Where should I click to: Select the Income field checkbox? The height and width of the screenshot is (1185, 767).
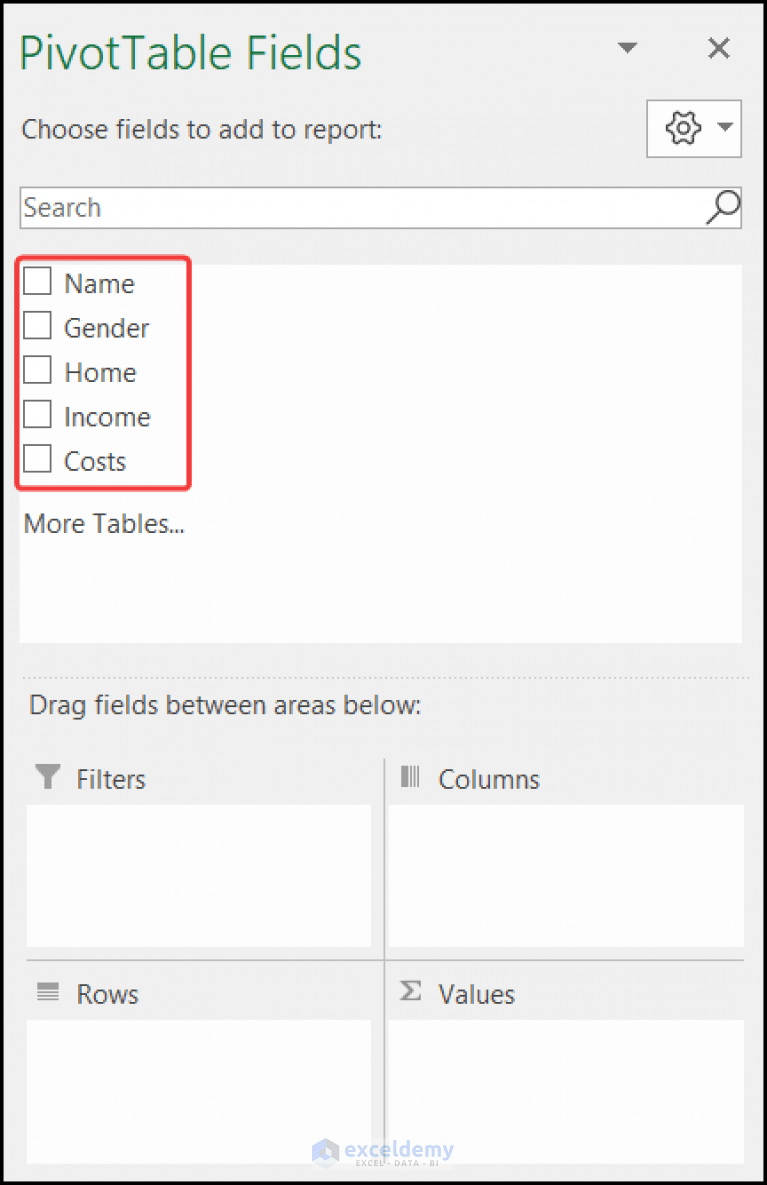coord(37,414)
